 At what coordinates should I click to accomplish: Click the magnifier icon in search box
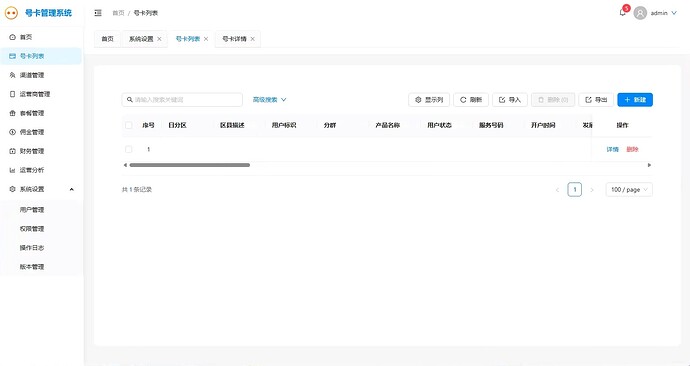coord(130,100)
